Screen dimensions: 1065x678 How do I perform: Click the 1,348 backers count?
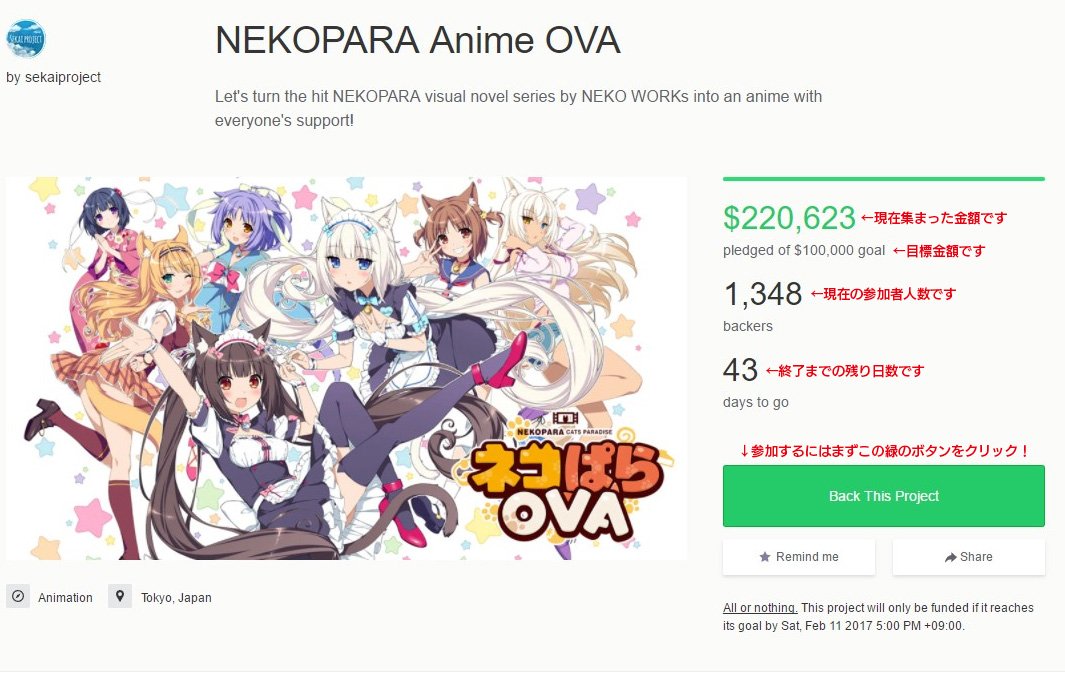point(763,294)
